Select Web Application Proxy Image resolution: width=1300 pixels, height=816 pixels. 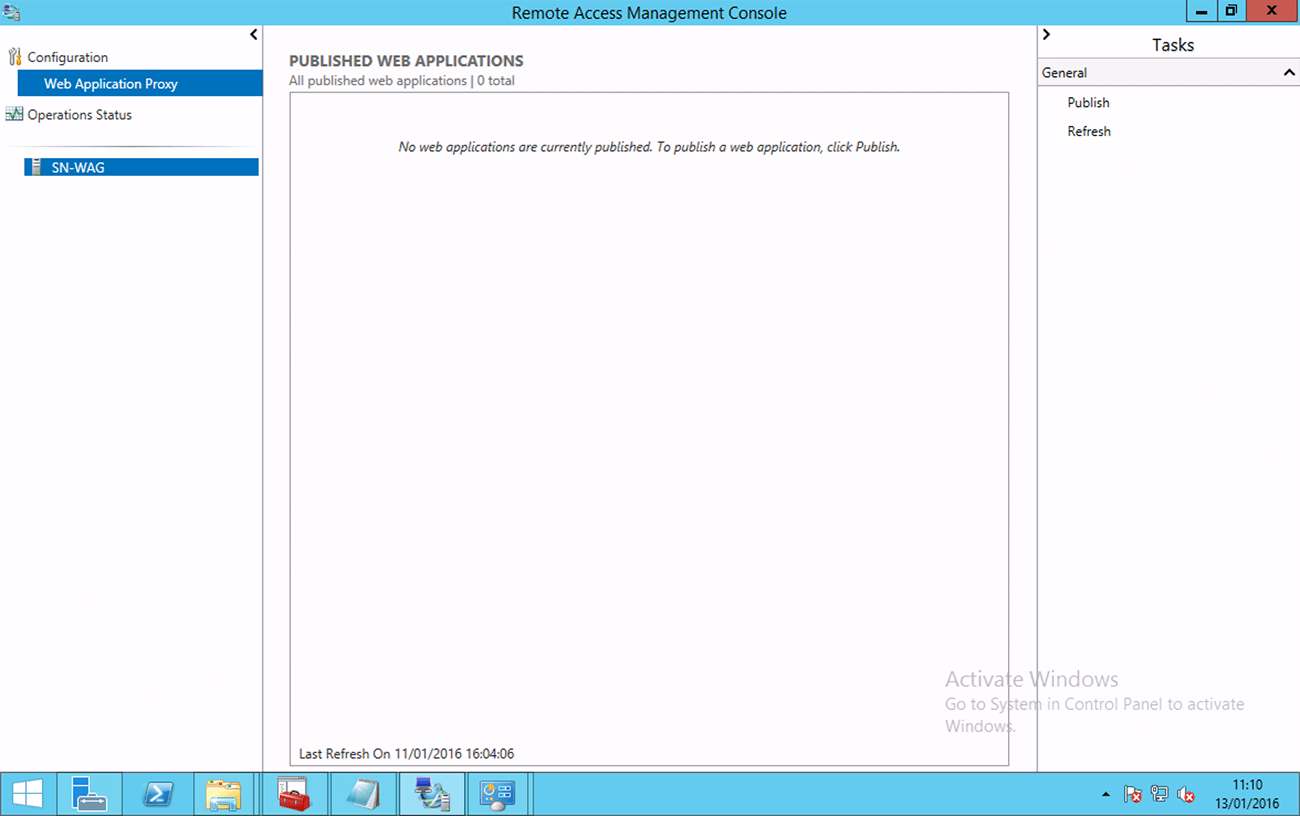click(x=140, y=83)
